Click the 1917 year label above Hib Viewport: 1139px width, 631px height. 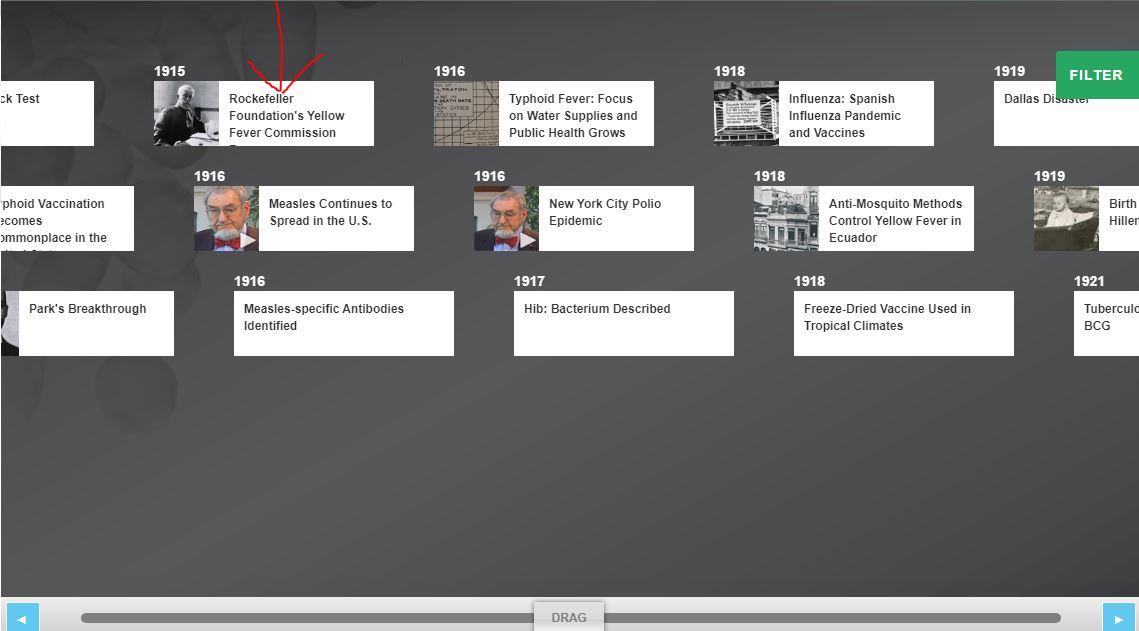pyautogui.click(x=530, y=281)
